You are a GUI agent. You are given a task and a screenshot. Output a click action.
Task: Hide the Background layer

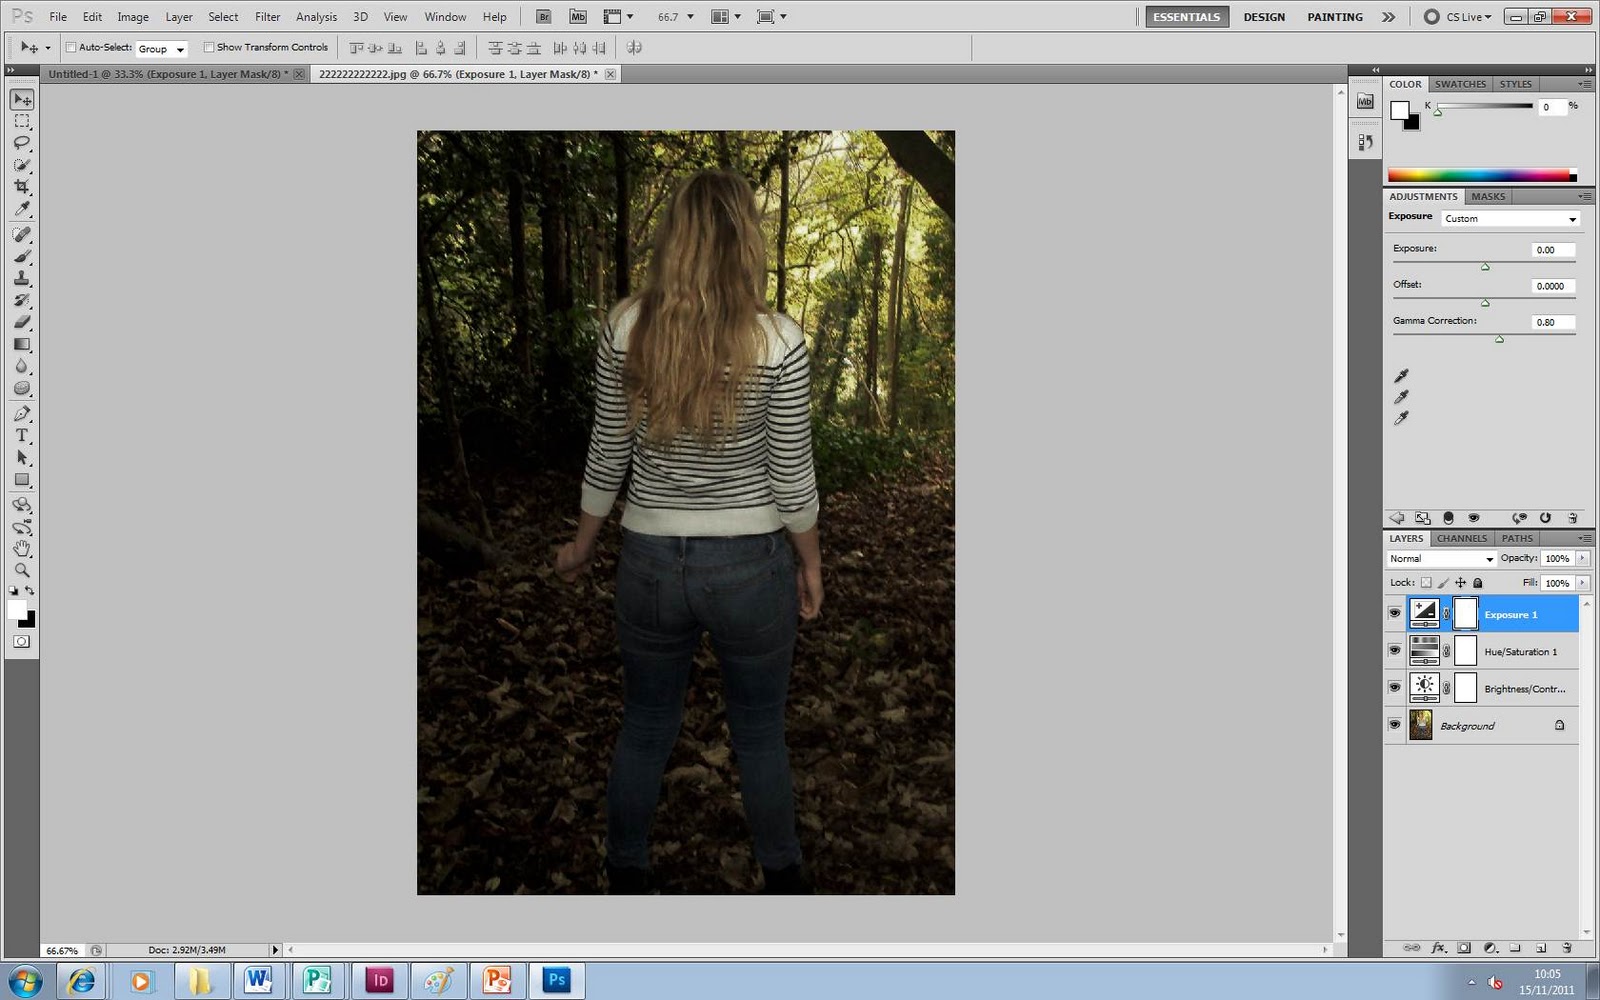pos(1395,725)
